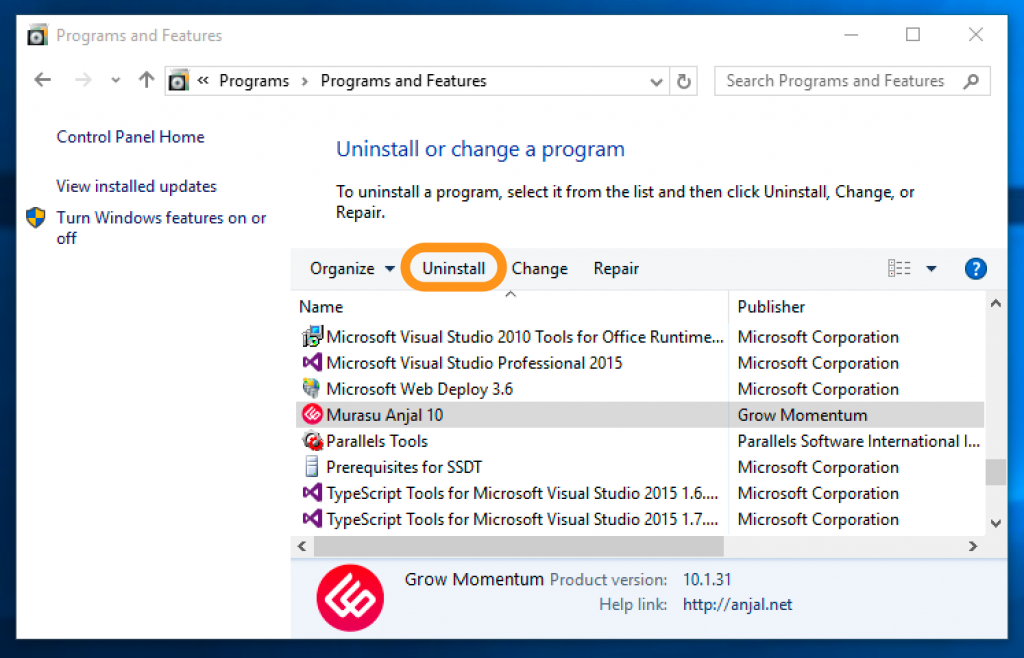Screen dimensions: 1024x658
Task: Select the Parallels Tools row
Action: 640,441
